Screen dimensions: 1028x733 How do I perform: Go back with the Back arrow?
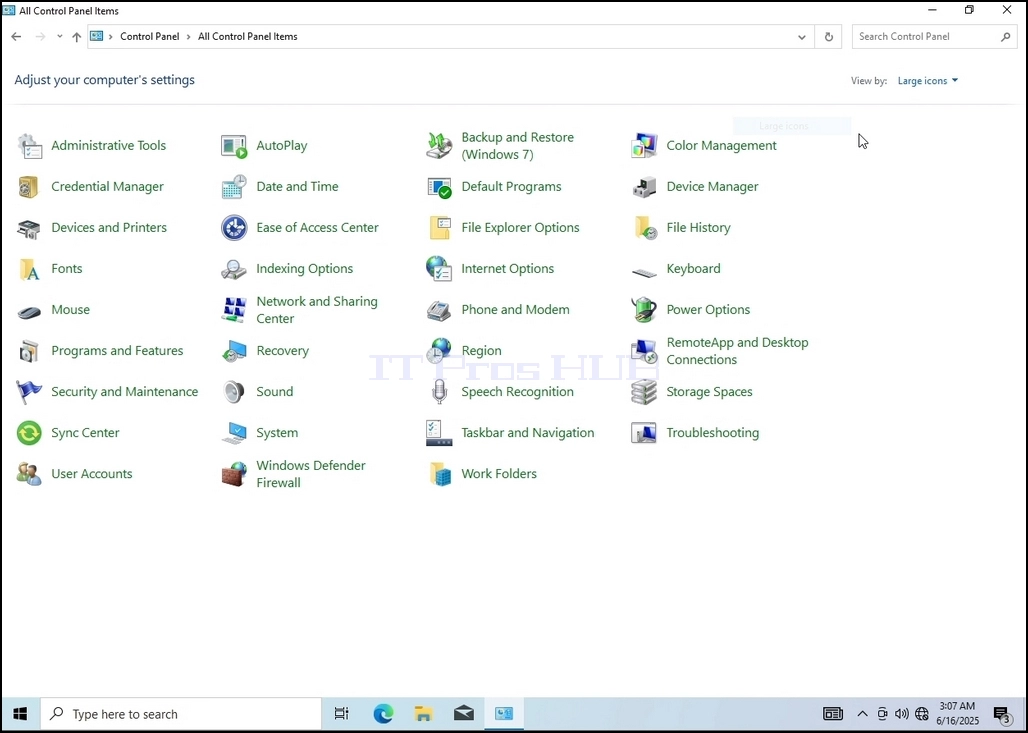16,37
